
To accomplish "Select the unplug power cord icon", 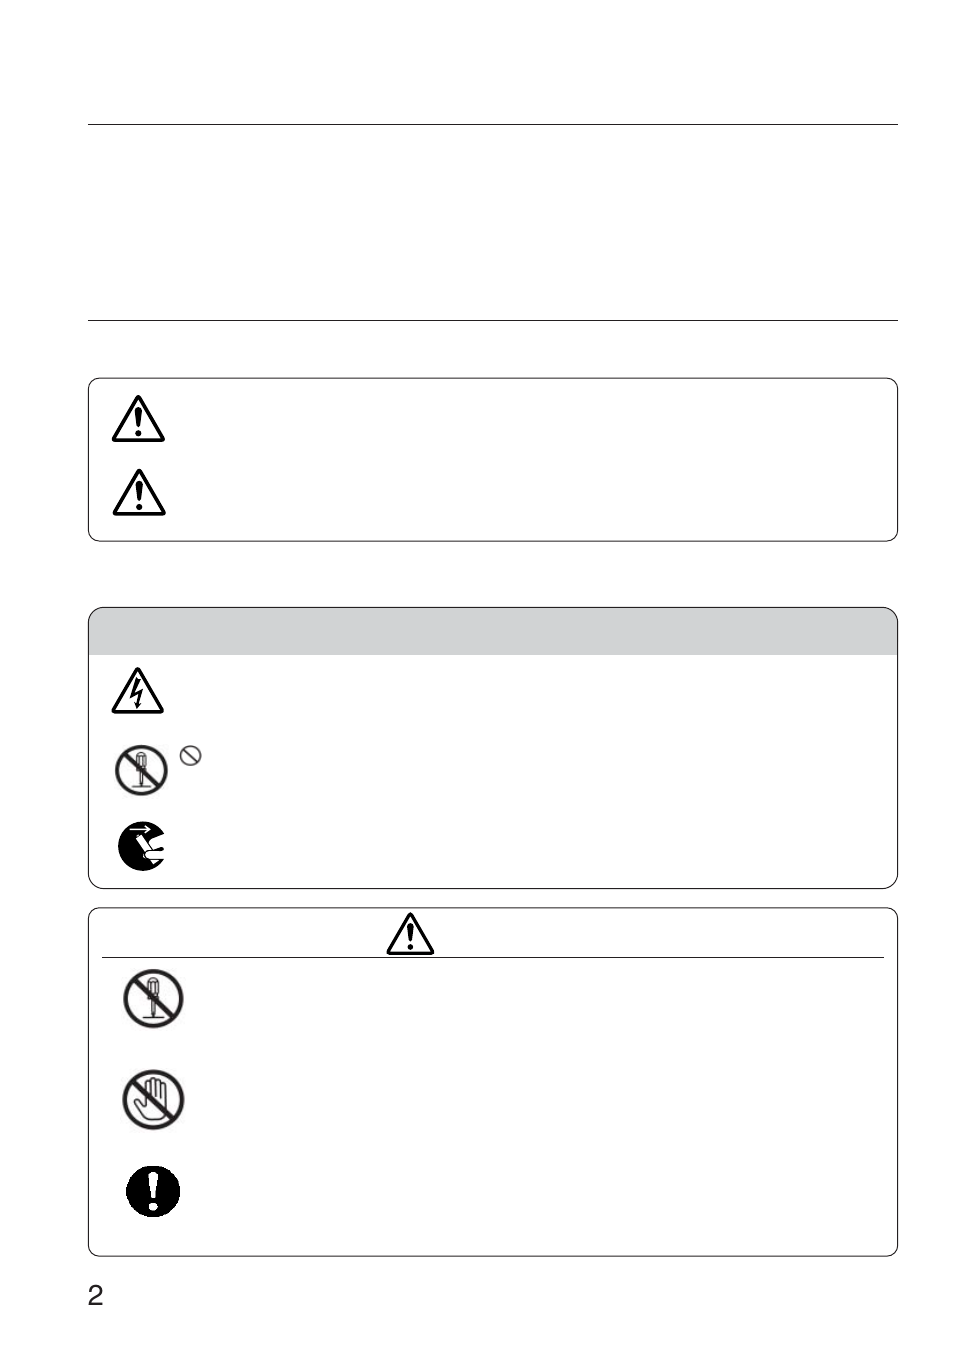I will pos(141,847).
